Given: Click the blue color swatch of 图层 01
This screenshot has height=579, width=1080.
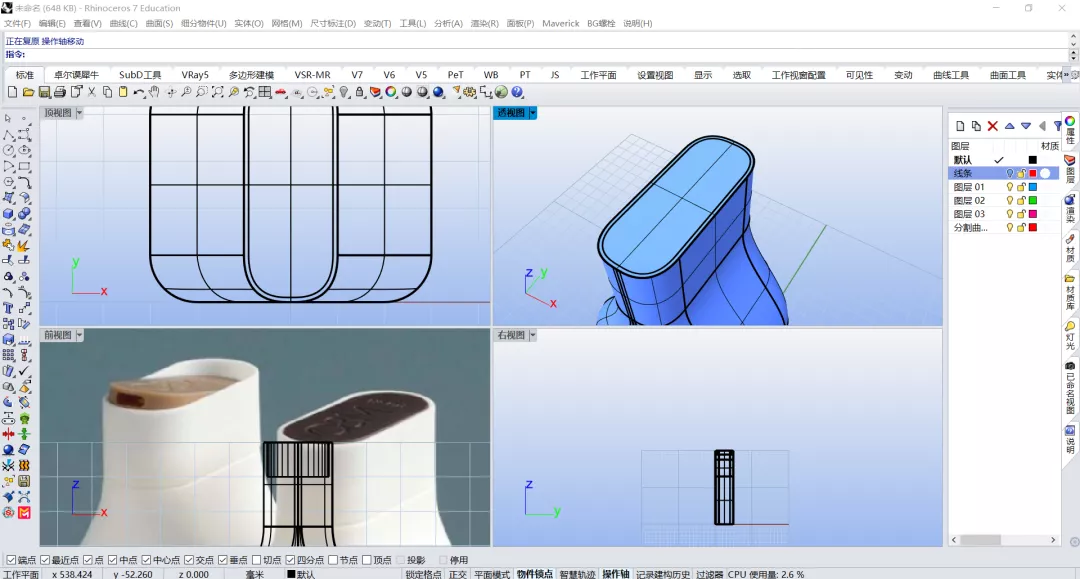Looking at the screenshot, I should (1032, 187).
